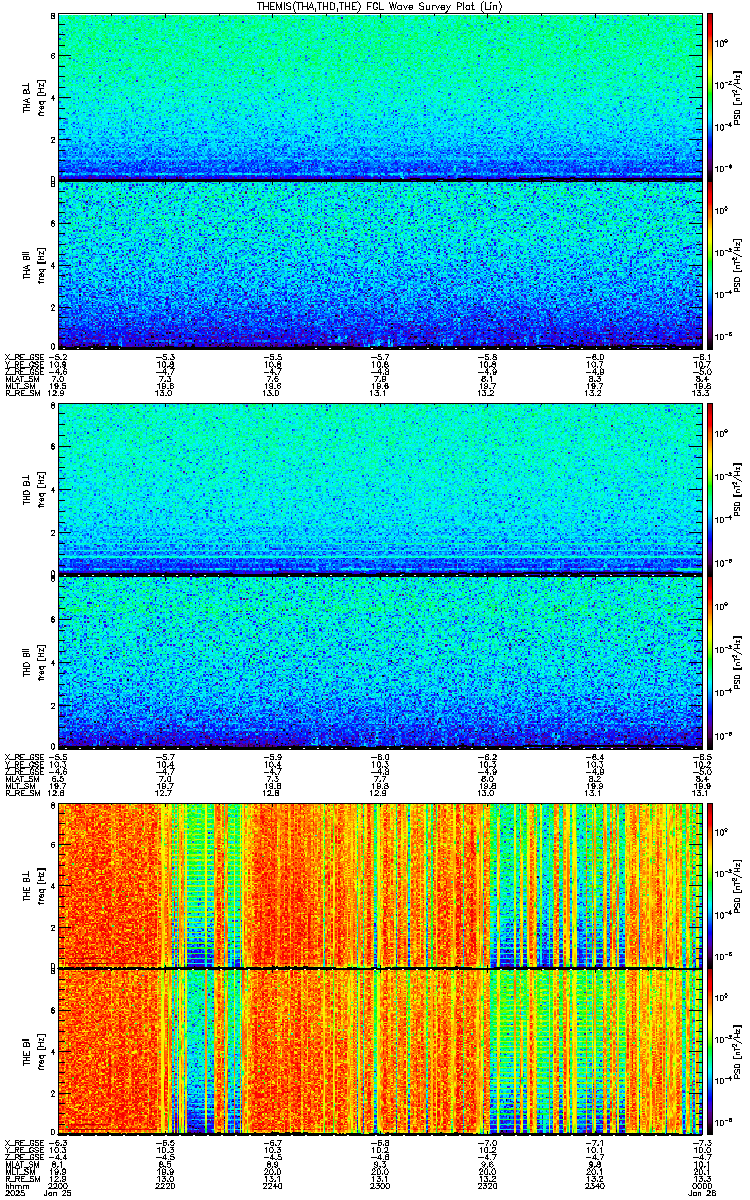Click R_RE_SM label under THE panels
750x1200 pixels.
(21, 1178)
